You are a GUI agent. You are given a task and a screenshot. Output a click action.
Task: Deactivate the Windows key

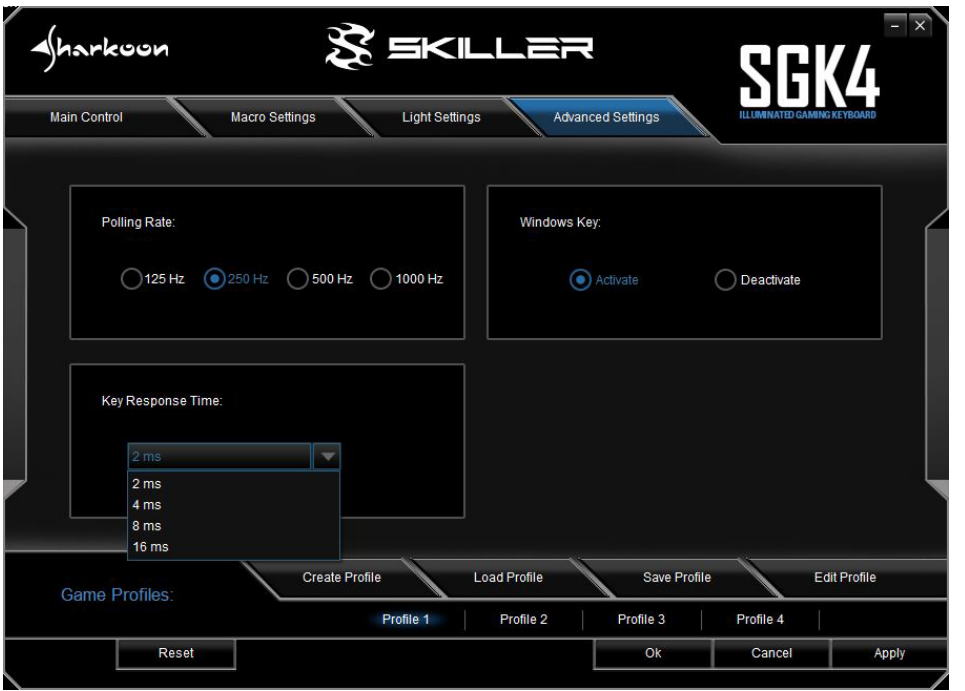[x=725, y=280]
